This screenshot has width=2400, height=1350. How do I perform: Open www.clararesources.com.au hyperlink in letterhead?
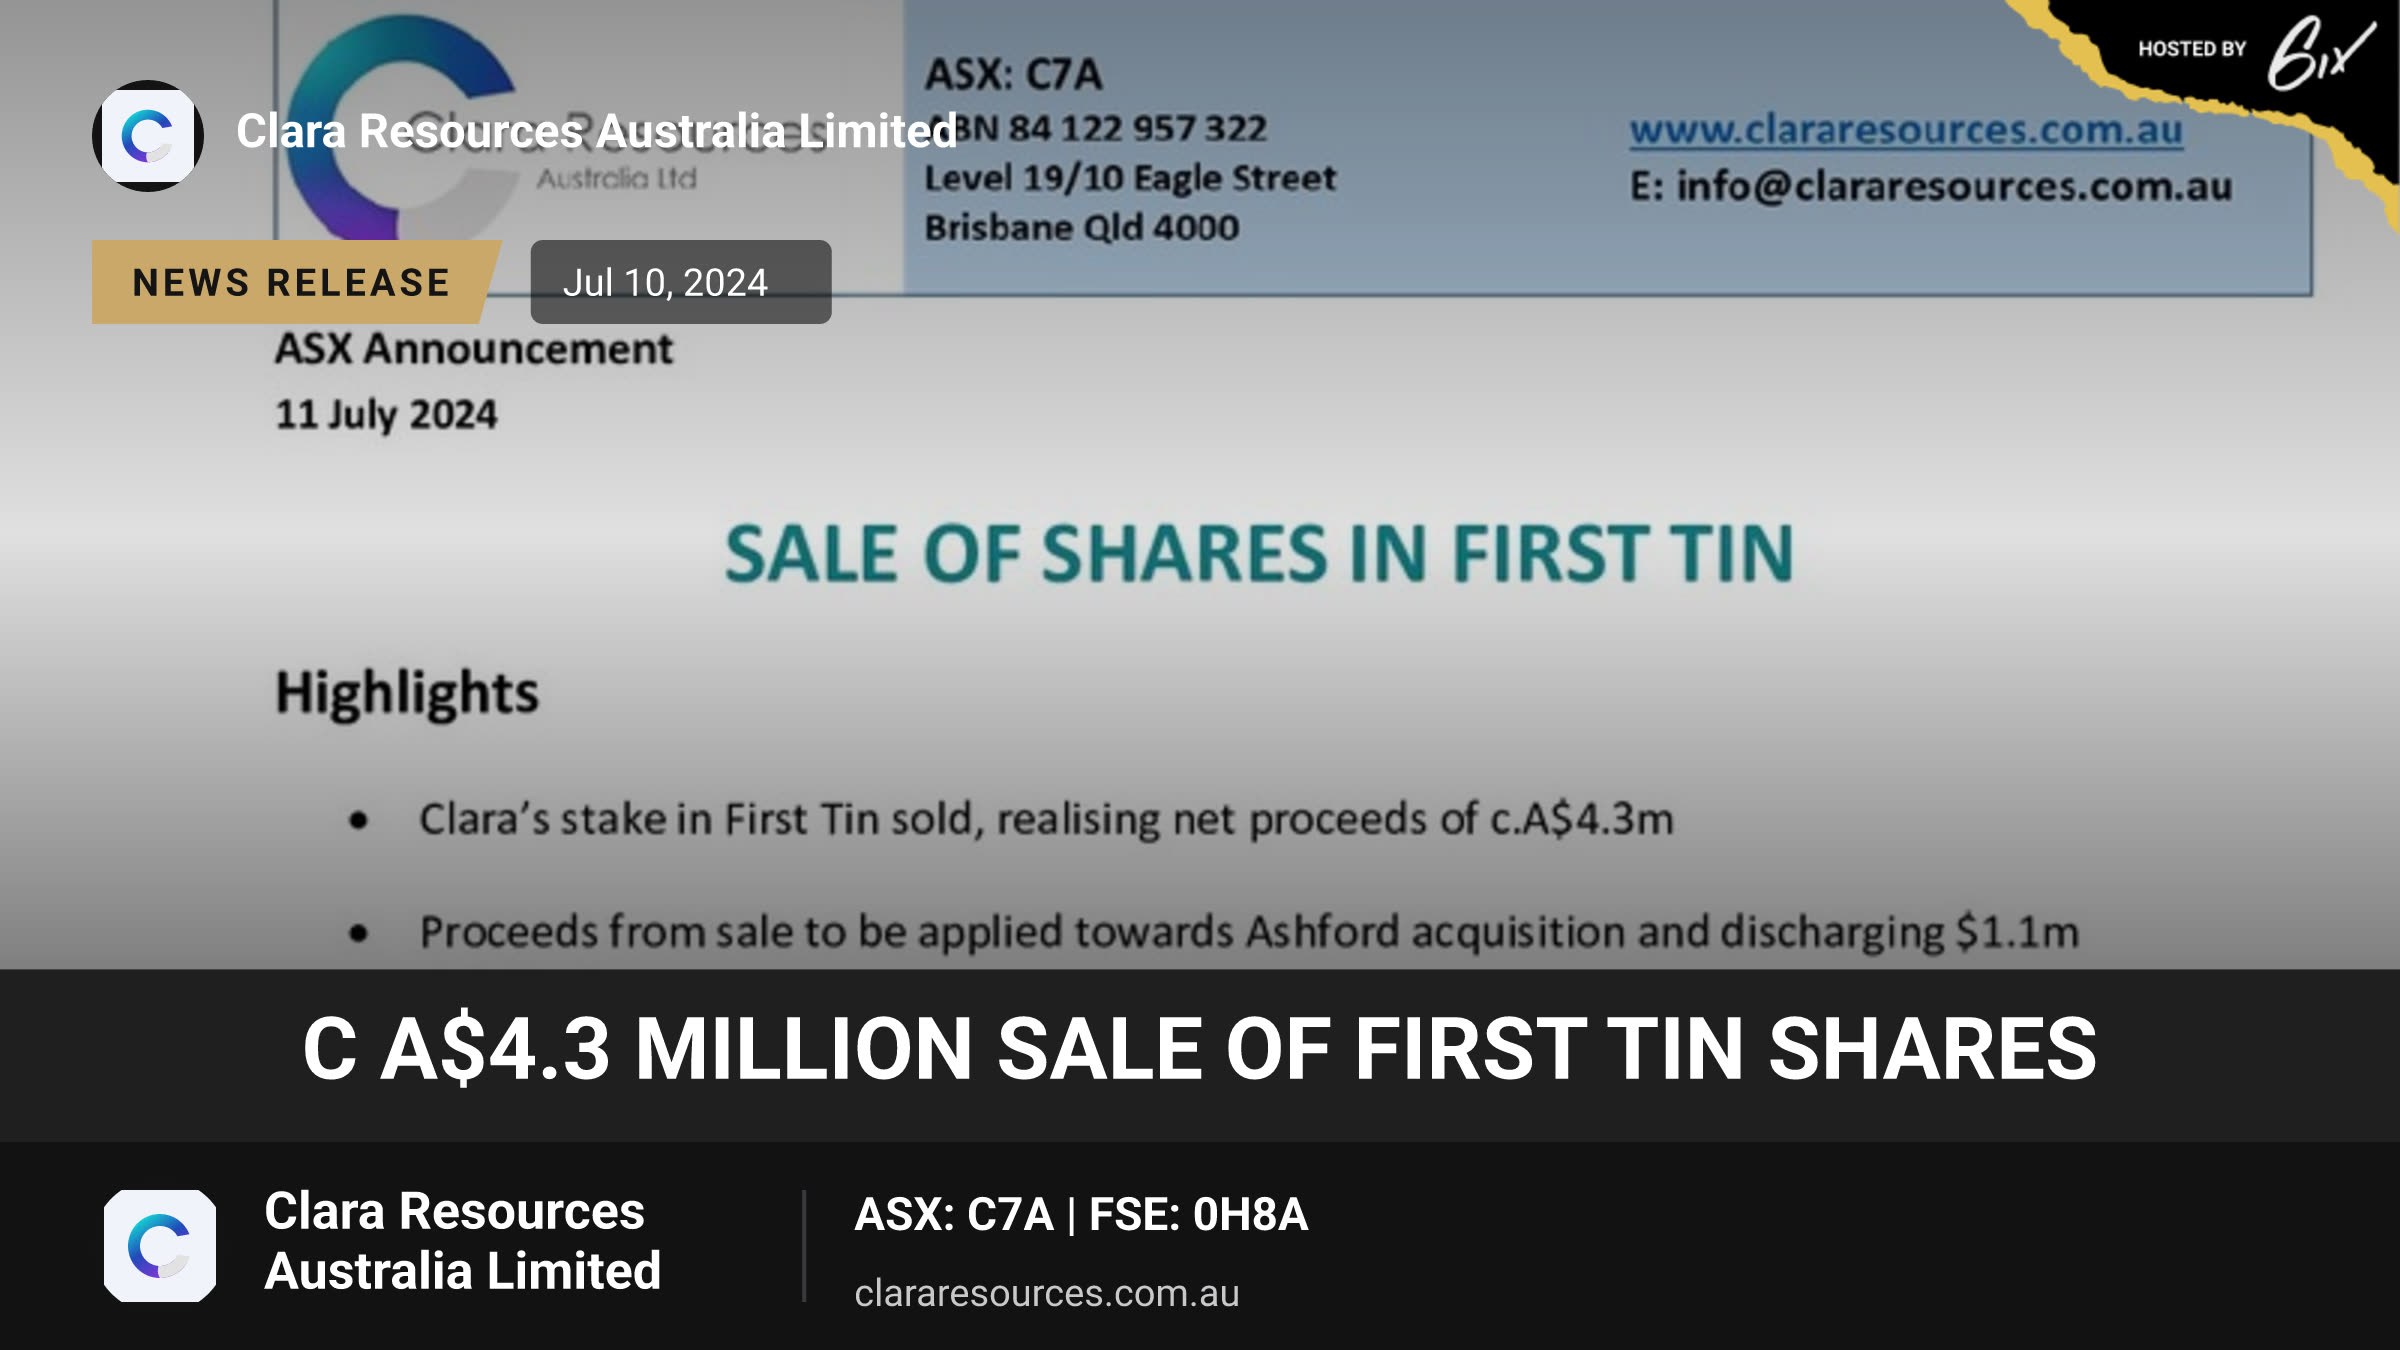1906,130
